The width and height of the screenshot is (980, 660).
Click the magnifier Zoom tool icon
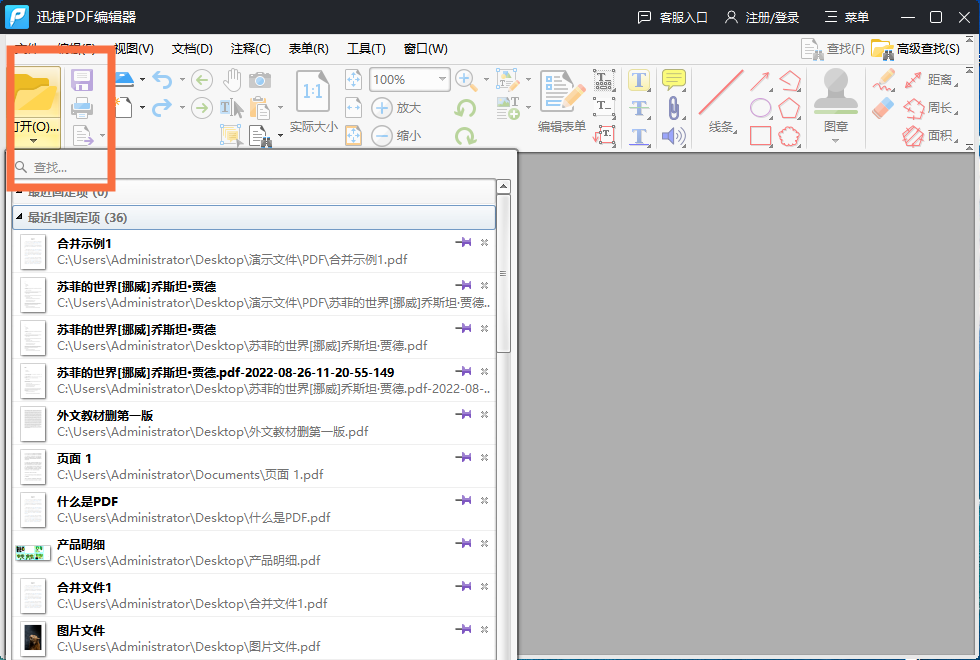pyautogui.click(x=466, y=79)
